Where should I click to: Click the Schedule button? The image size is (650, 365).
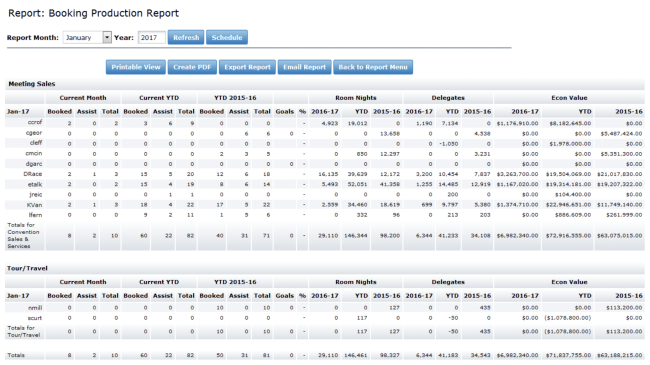(227, 37)
